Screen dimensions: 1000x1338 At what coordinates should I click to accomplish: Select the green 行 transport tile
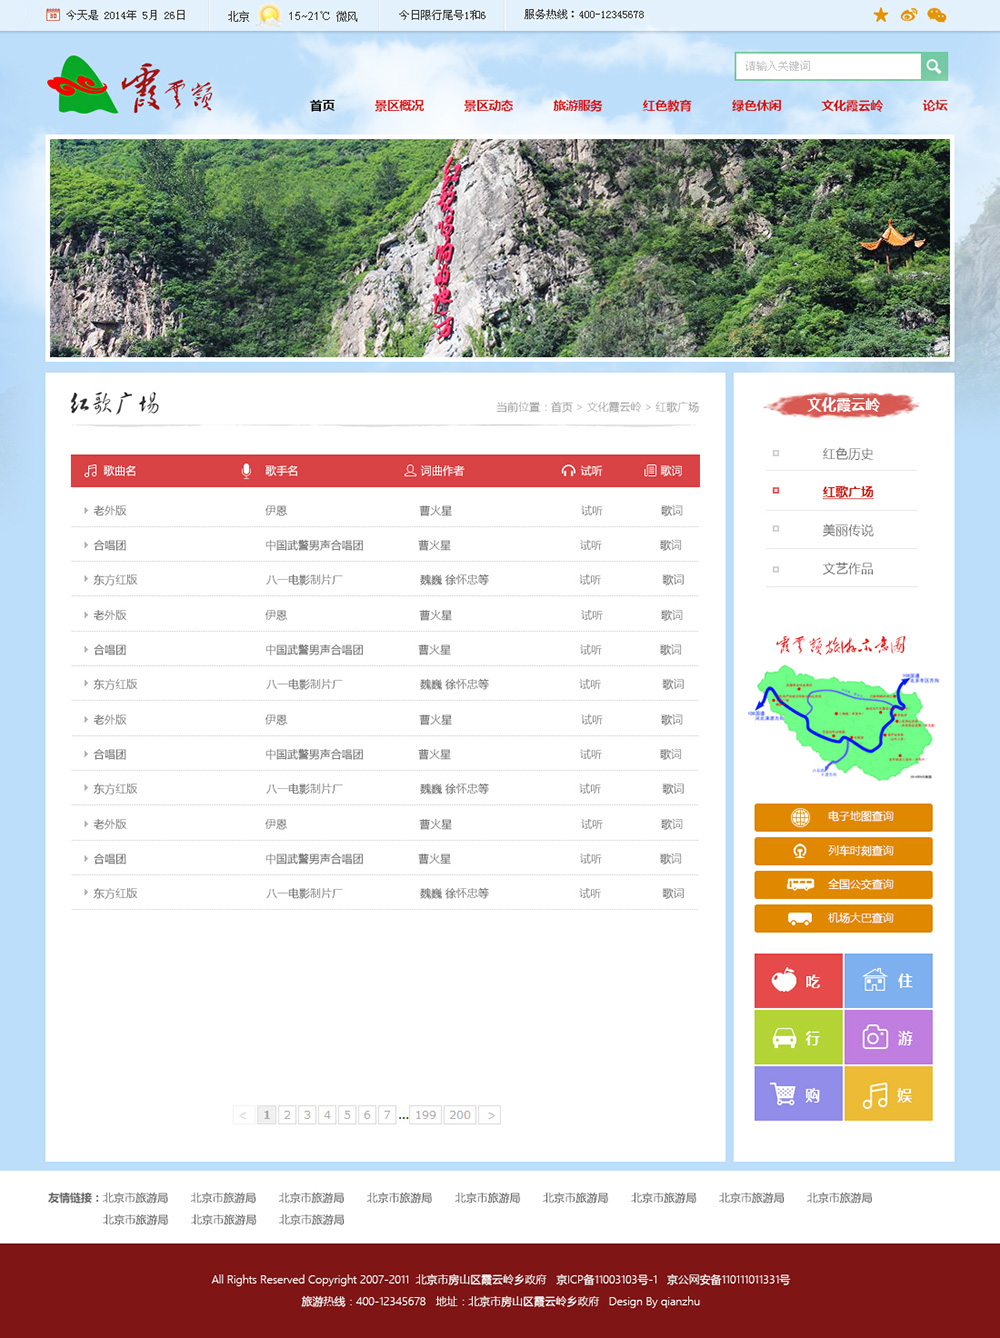pyautogui.click(x=798, y=1037)
